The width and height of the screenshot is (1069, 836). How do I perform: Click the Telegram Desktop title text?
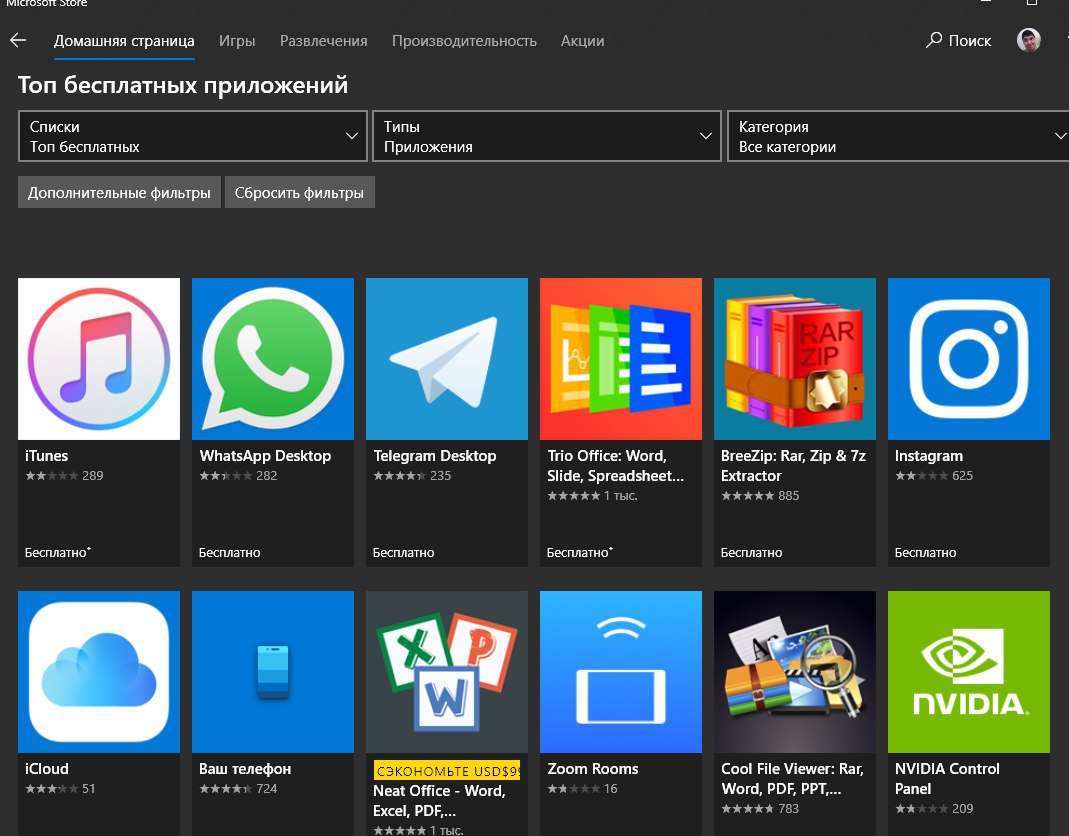pyautogui.click(x=434, y=456)
